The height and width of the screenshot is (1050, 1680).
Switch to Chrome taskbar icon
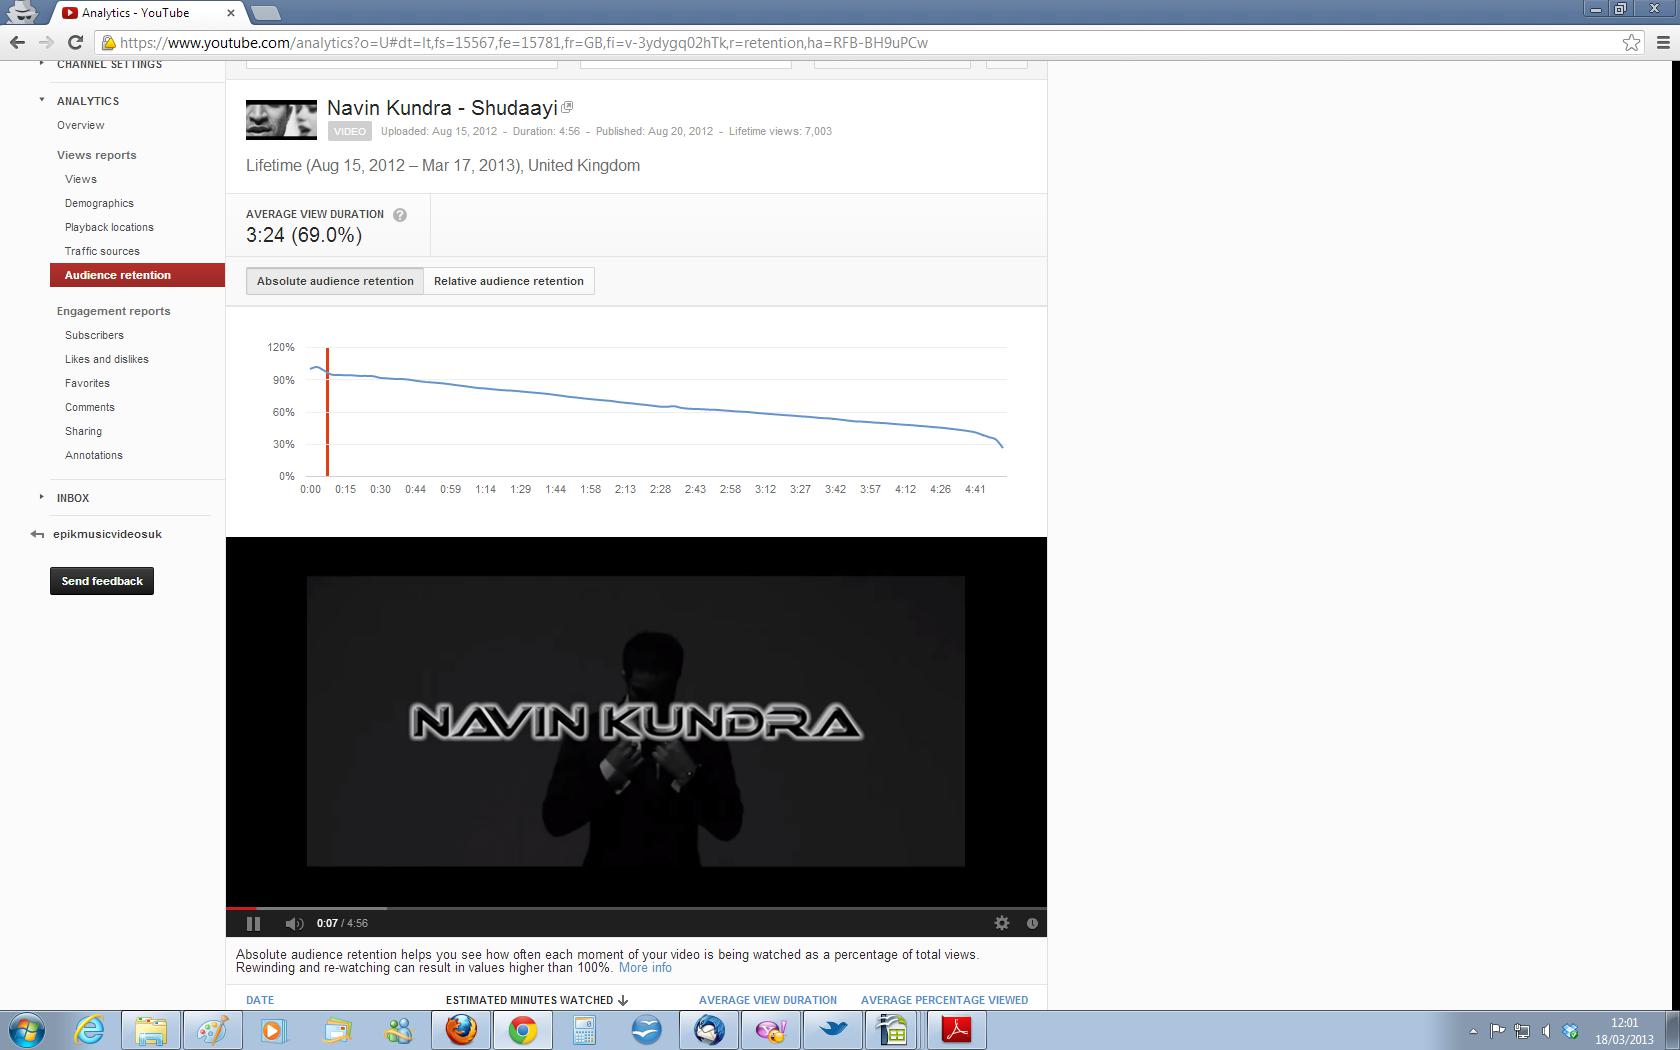(522, 1029)
